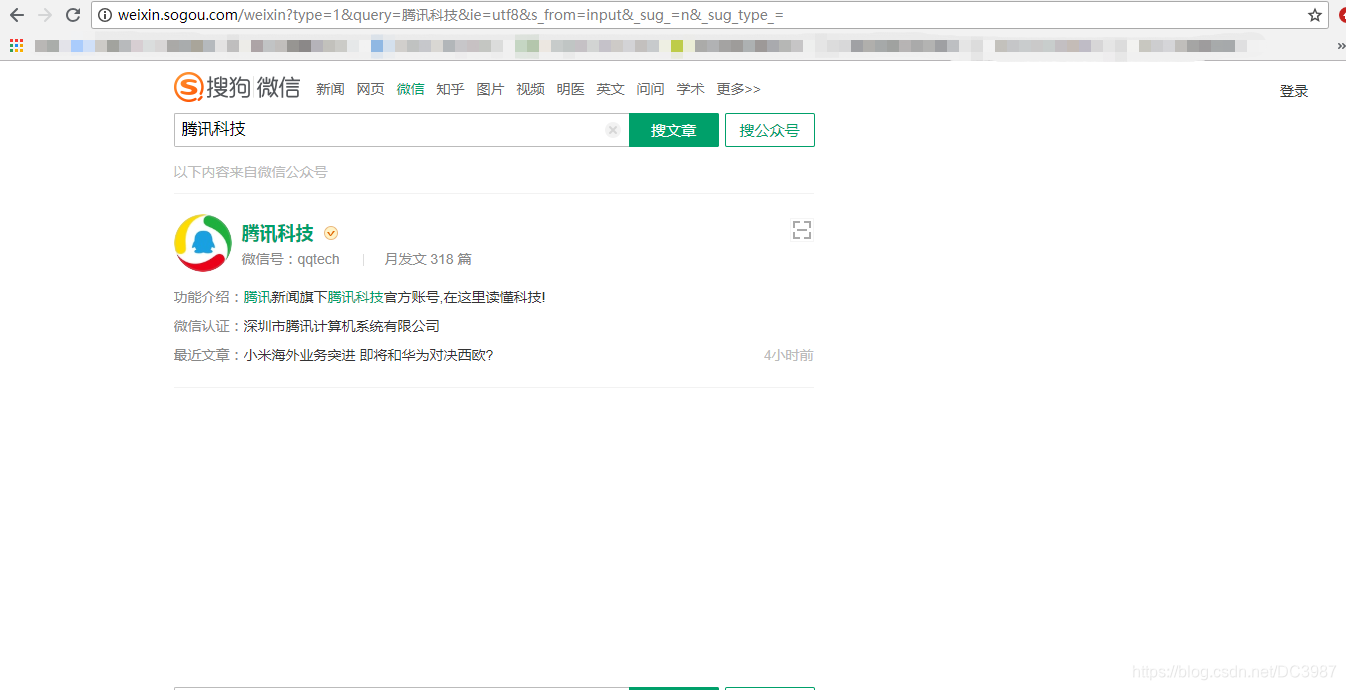Open the article 小米海外业务突进 即将和华为对决西欧?
The image size is (1346, 690).
coord(368,355)
